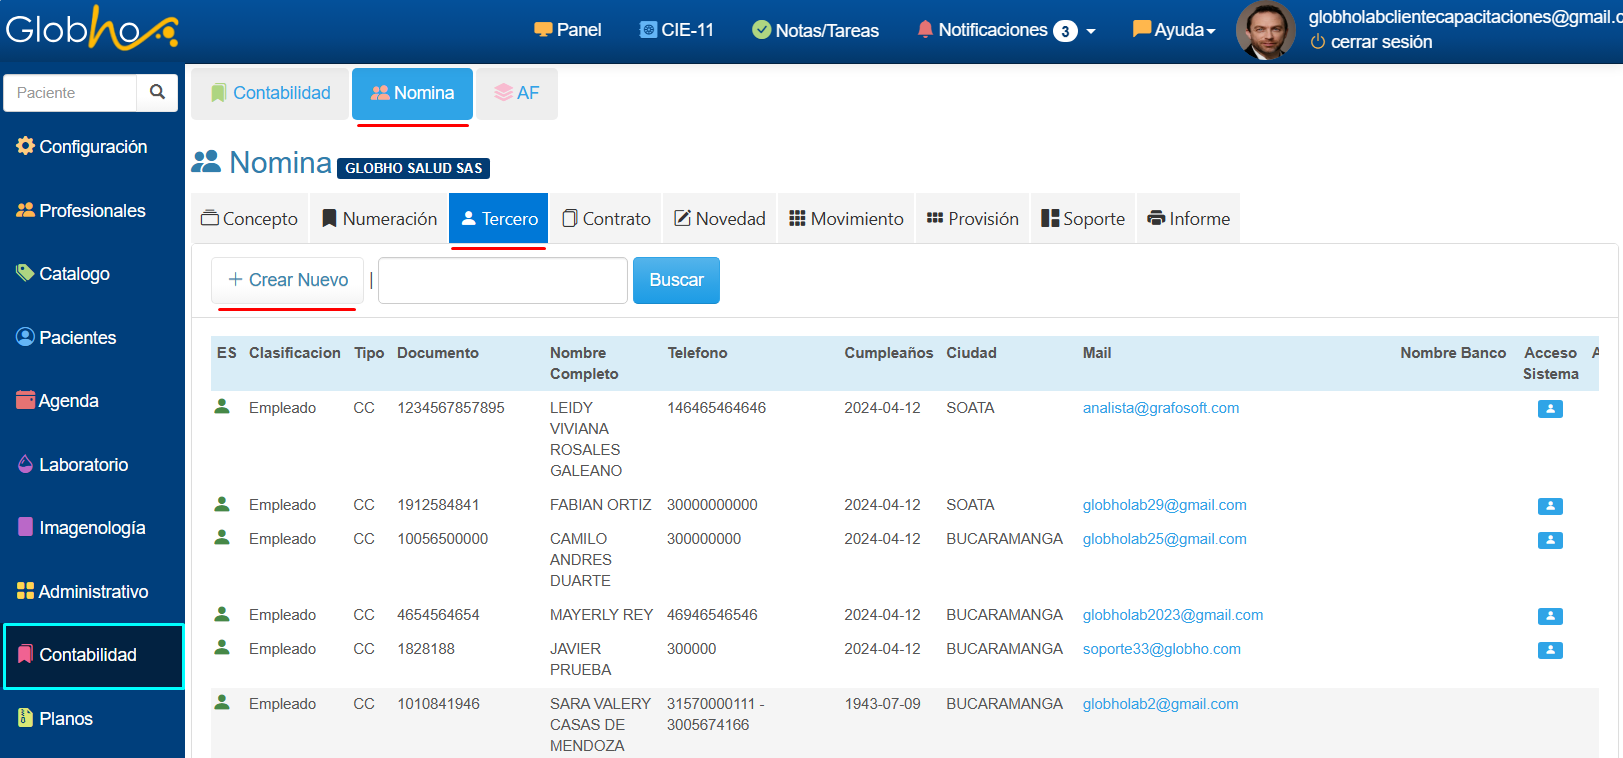Open email link analista@grafosoft.com

(x=1160, y=408)
